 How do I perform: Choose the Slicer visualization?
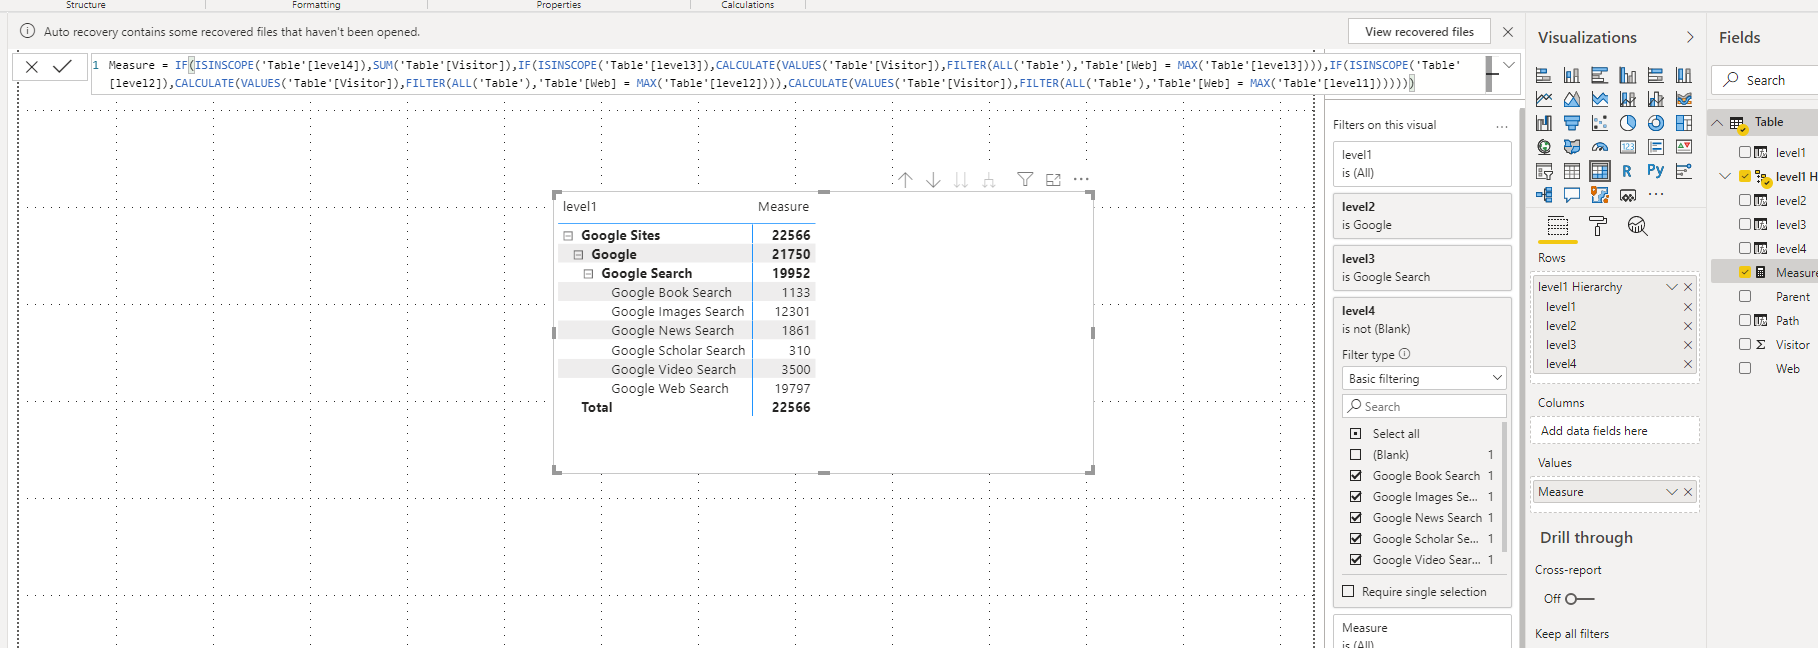[x=1544, y=171]
